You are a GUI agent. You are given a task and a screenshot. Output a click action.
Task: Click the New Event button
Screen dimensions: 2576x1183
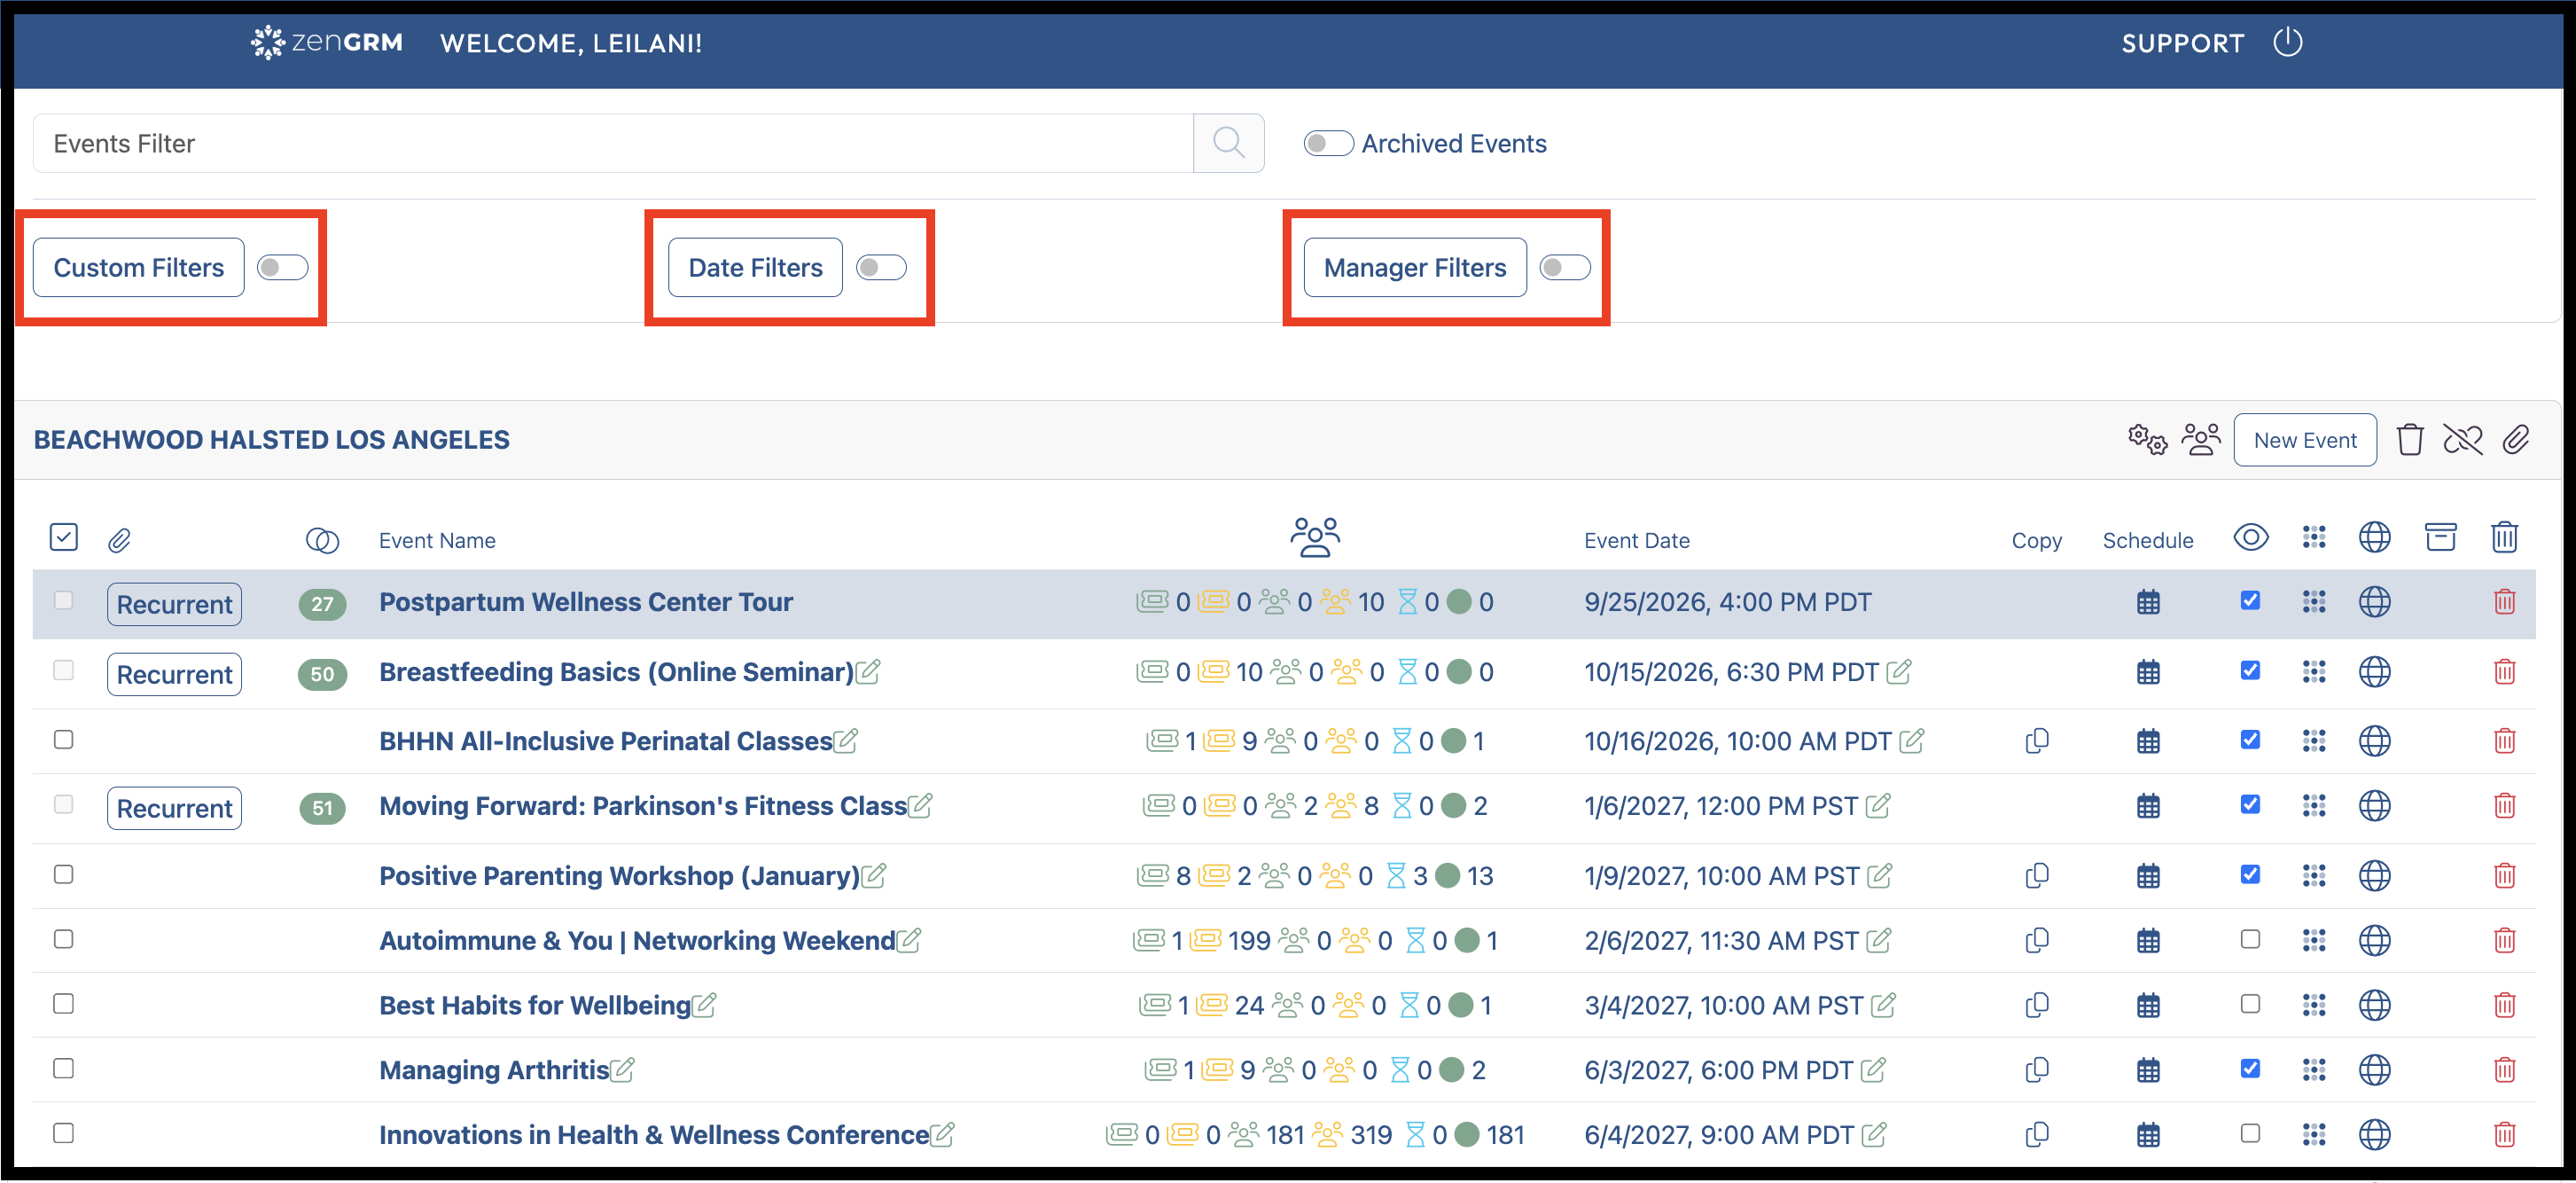pyautogui.click(x=2305, y=440)
